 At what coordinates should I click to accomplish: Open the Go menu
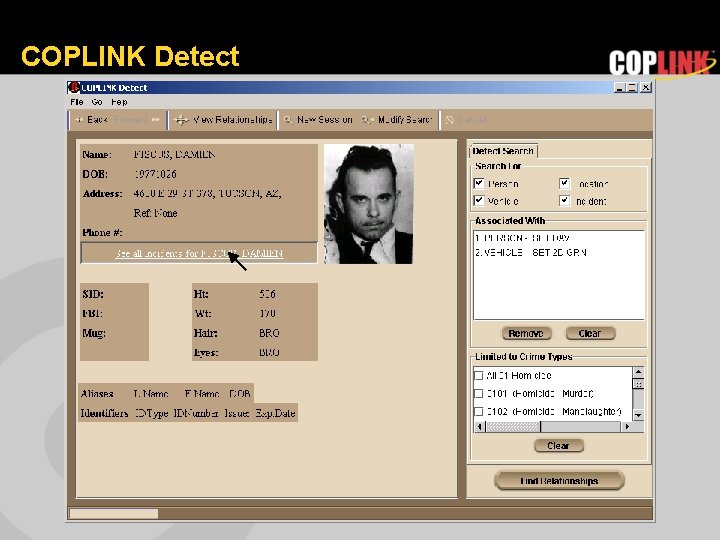click(x=96, y=102)
